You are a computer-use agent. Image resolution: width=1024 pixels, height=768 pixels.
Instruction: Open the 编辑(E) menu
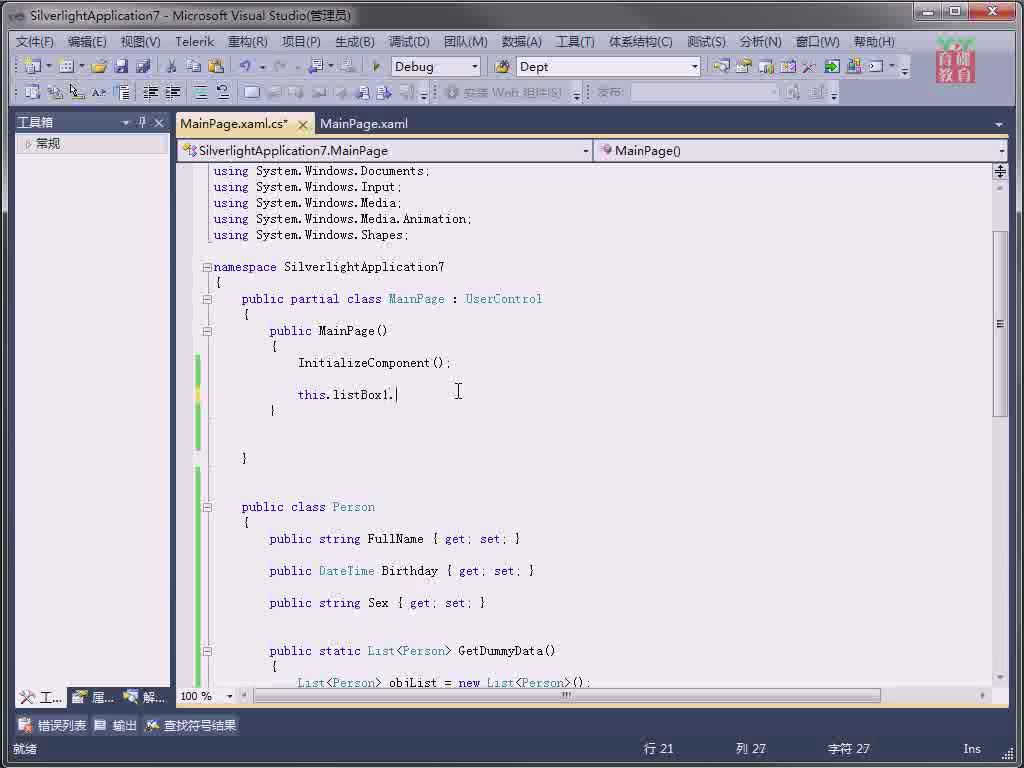(87, 42)
